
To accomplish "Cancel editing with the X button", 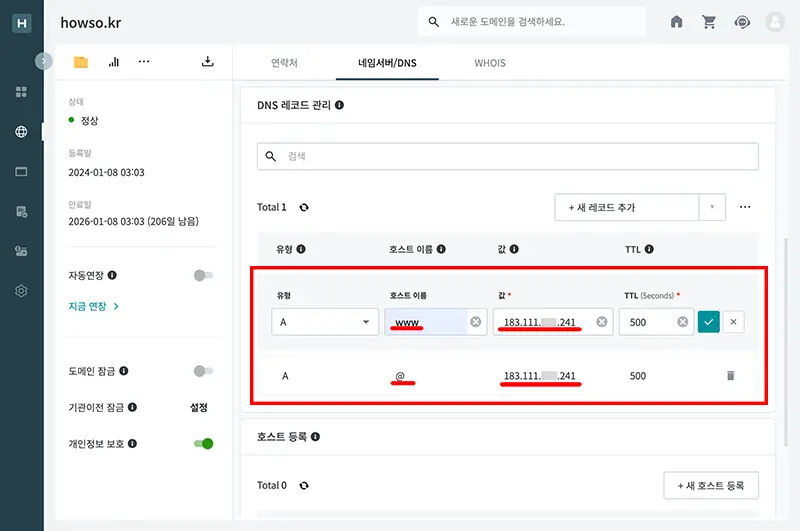I will 733,322.
